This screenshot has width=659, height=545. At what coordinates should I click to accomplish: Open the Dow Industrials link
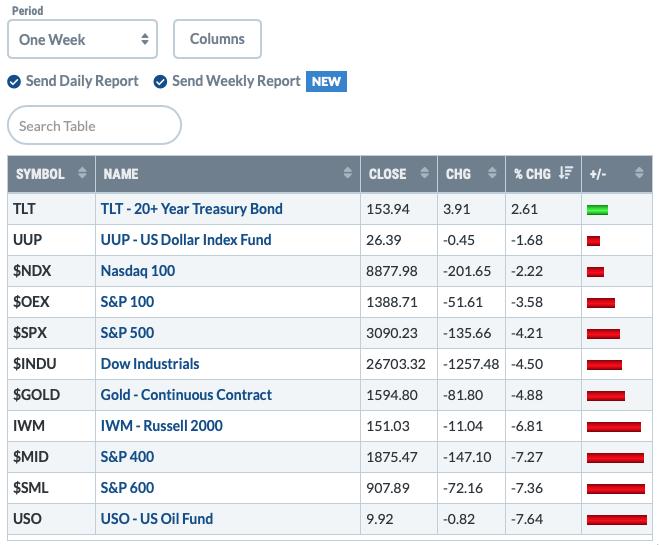(x=150, y=364)
